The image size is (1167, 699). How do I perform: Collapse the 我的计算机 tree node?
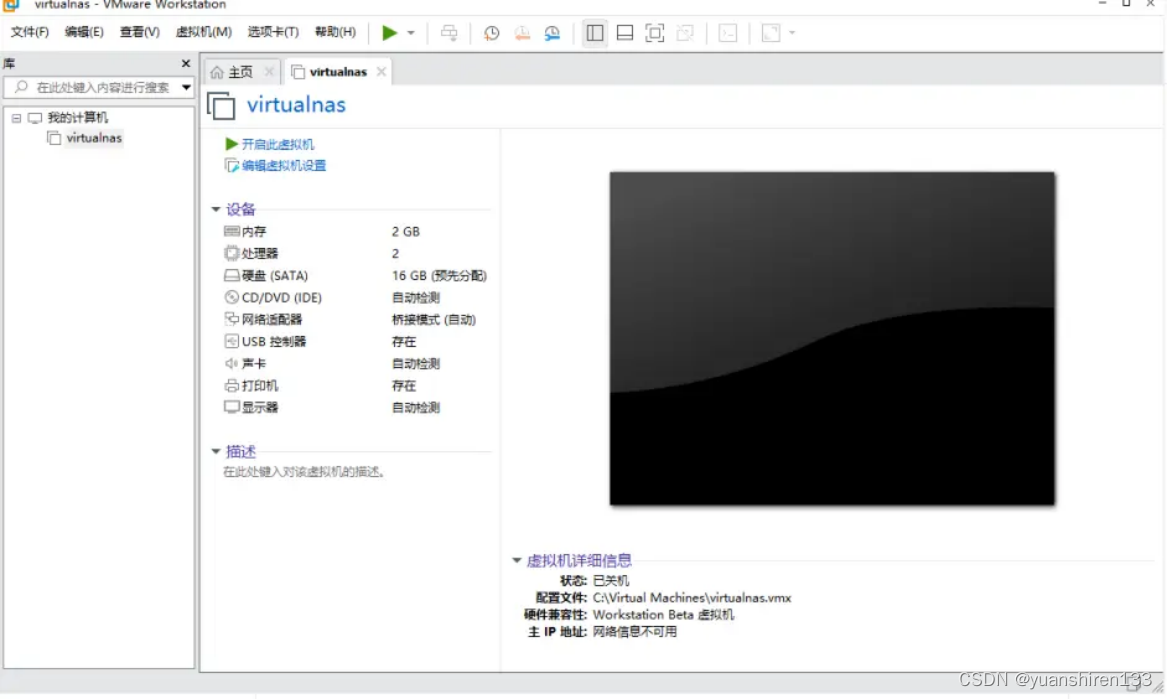point(16,117)
